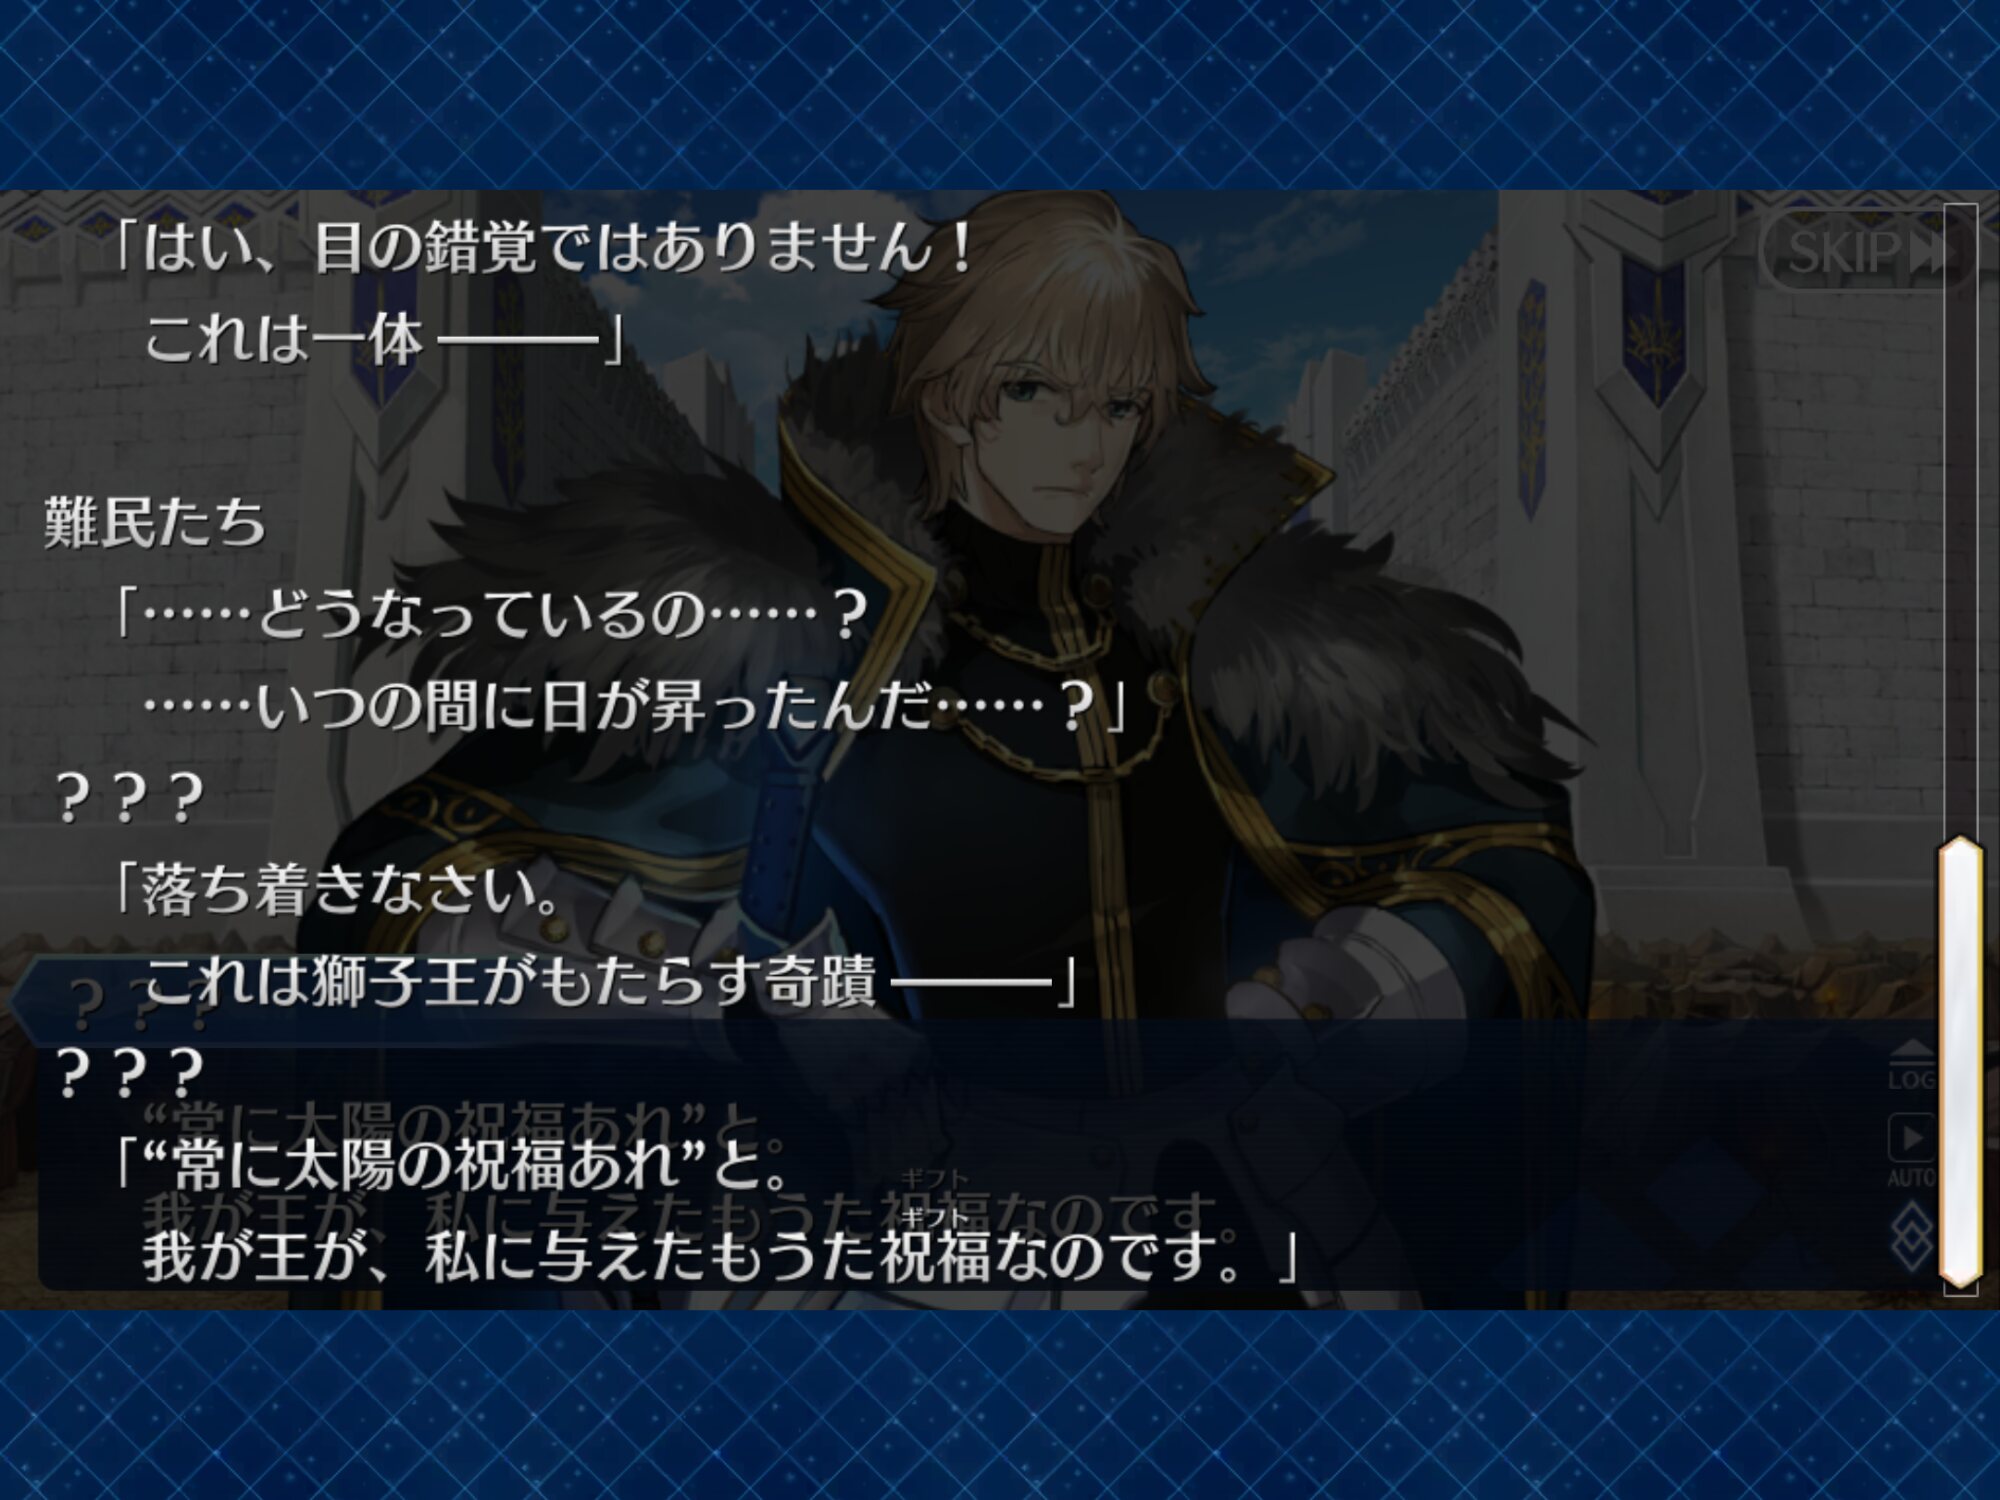Select log line 「これは一体――」
This screenshot has width=2000, height=1500.
point(385,340)
